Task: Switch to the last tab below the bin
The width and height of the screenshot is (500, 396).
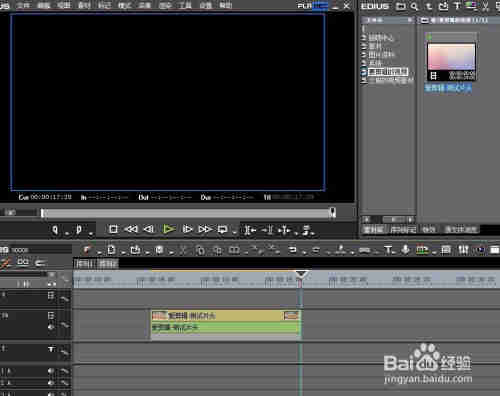Action: coord(461,229)
